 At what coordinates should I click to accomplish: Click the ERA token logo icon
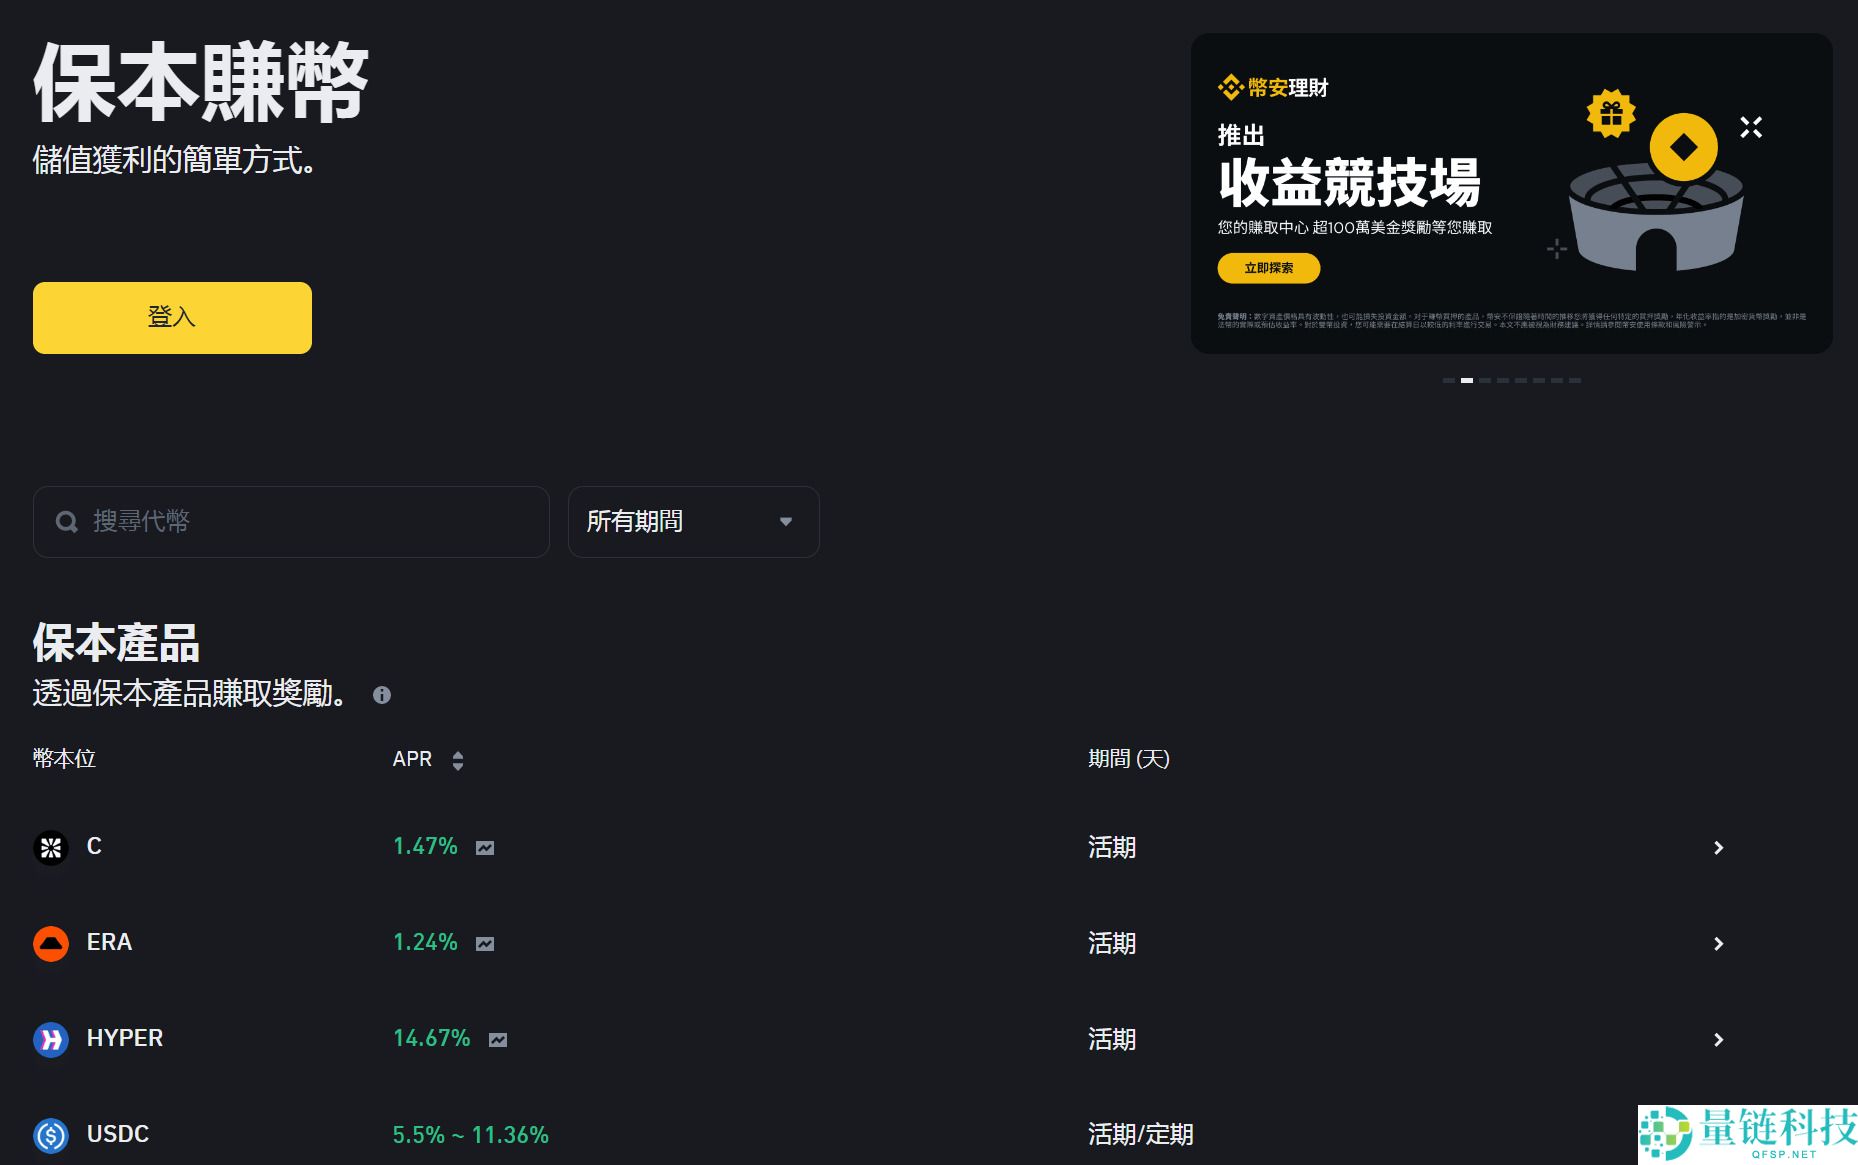(50, 942)
